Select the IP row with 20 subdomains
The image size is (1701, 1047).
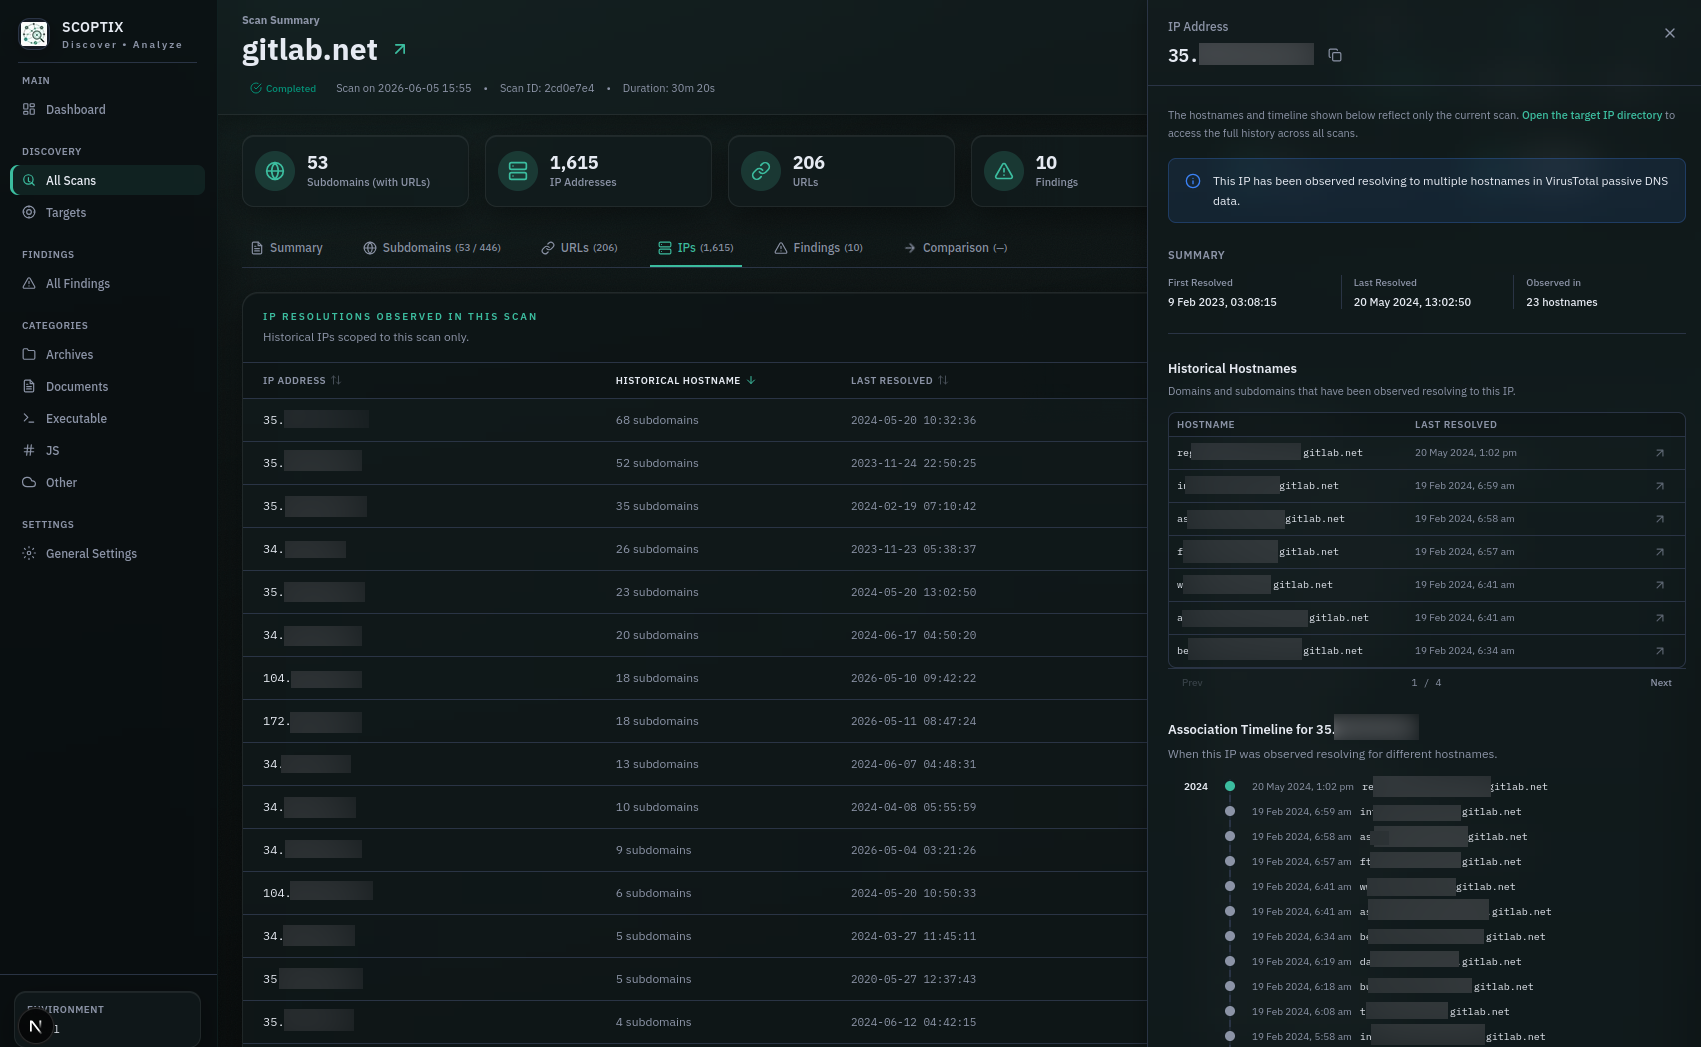pos(694,635)
